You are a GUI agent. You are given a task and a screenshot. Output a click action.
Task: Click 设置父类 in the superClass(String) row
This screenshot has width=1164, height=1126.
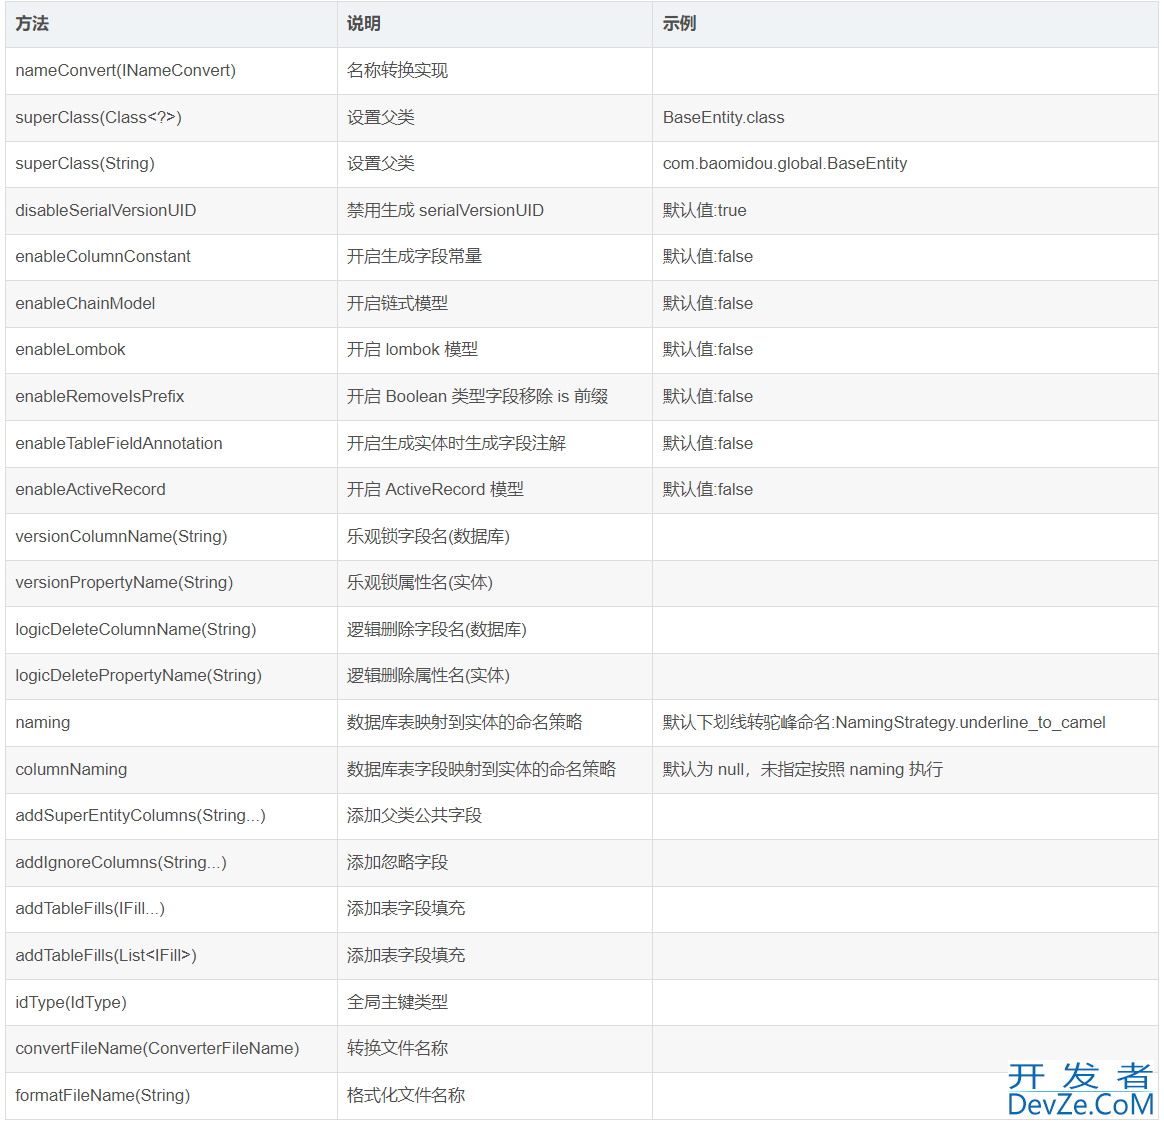click(381, 163)
